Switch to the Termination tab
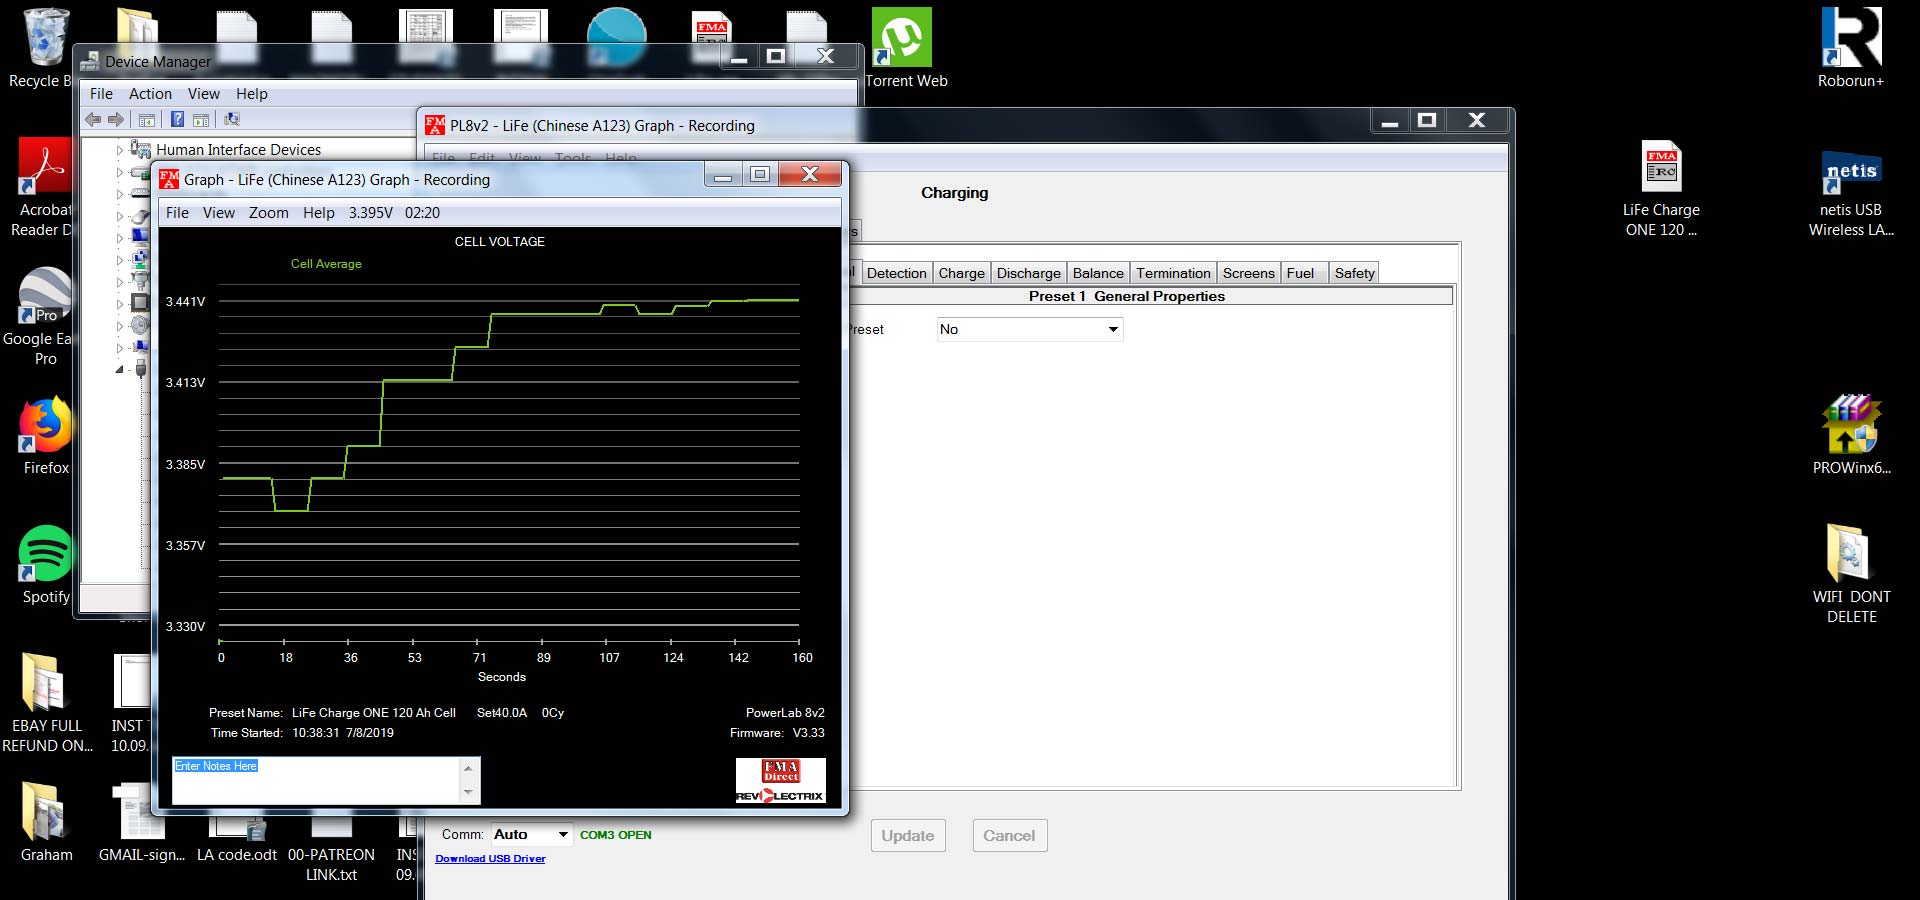The height and width of the screenshot is (900, 1920). click(x=1172, y=274)
